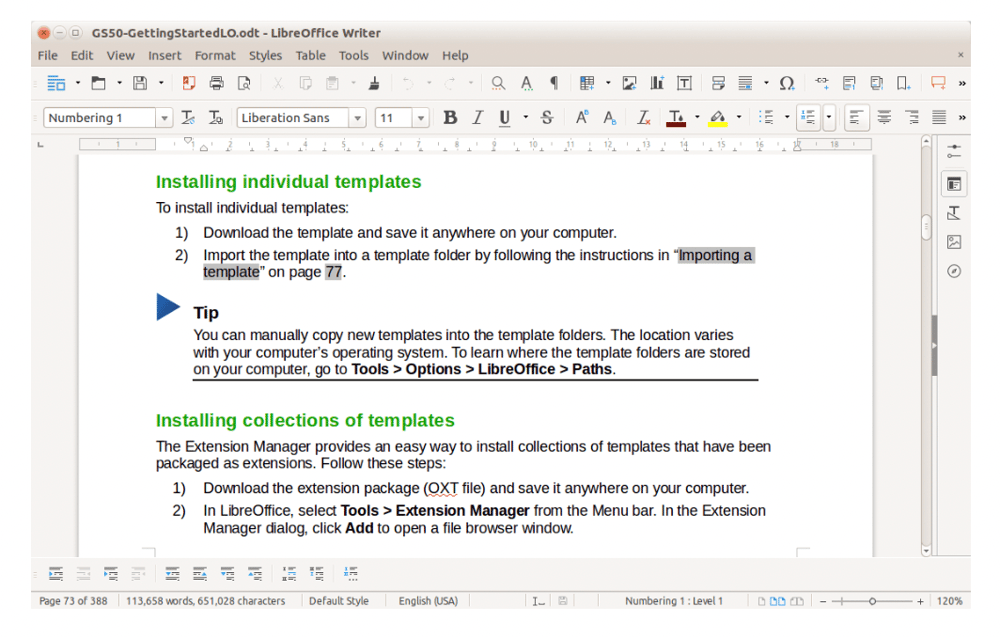Toggle Strikethrough formatting

coord(547,117)
